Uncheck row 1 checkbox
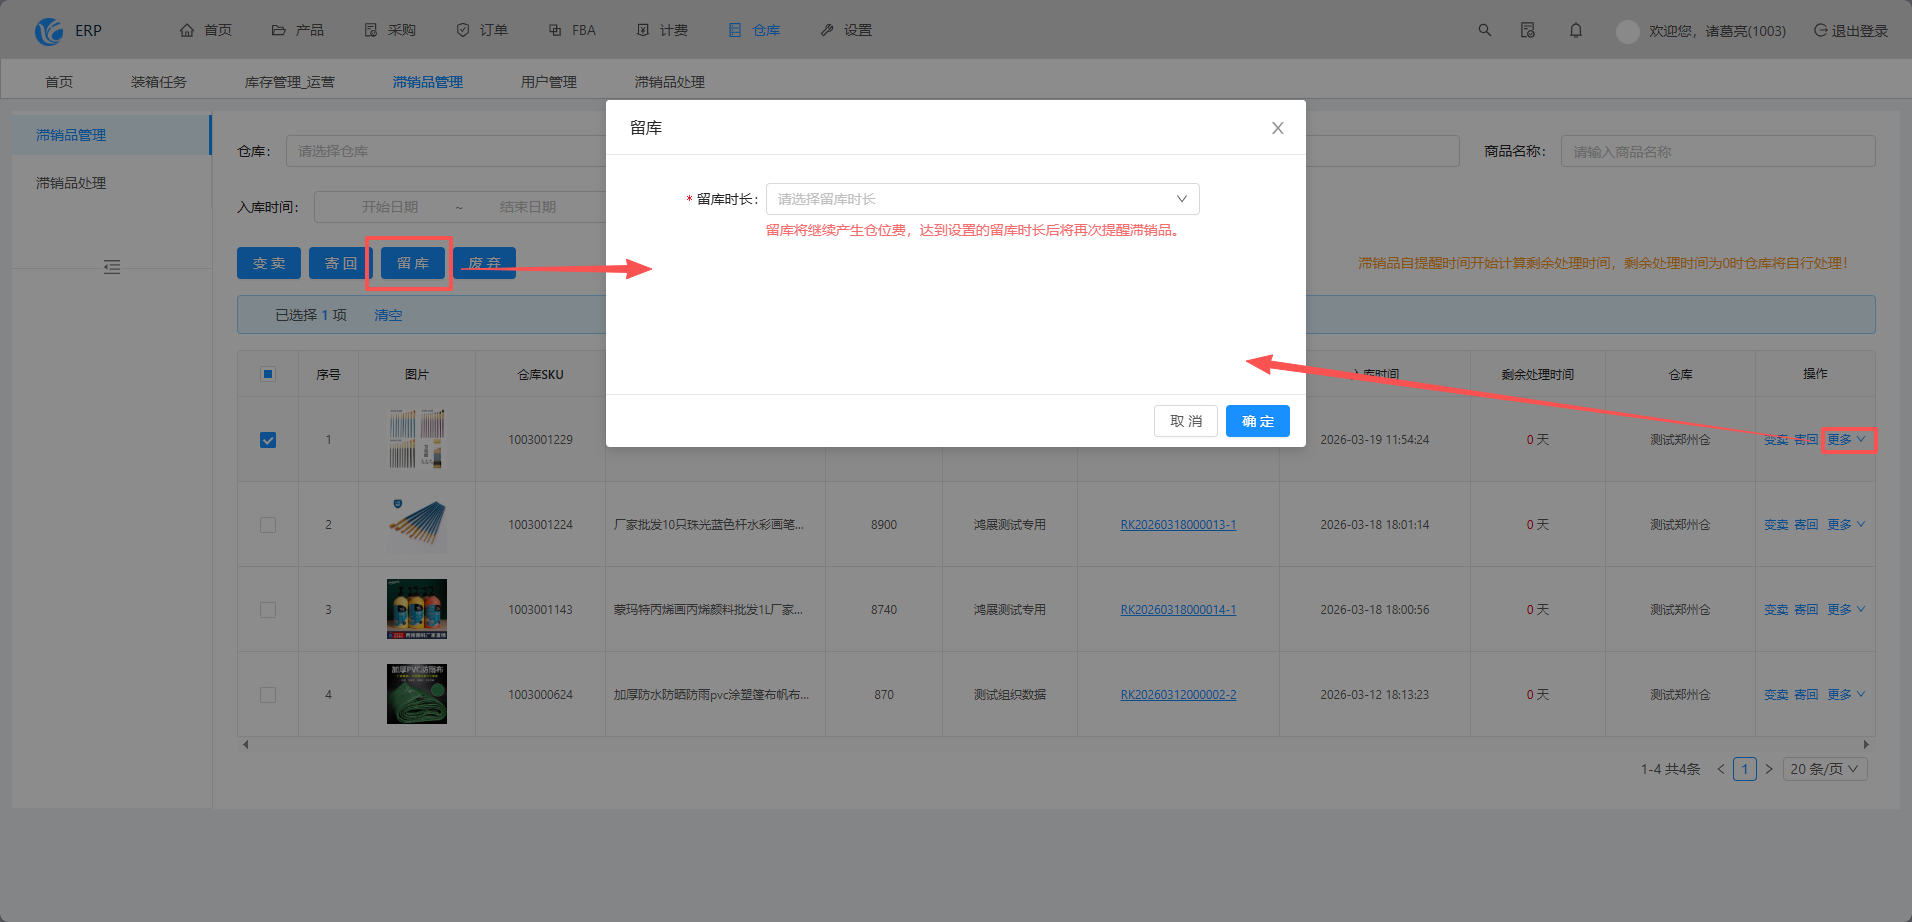Screen dimensions: 1912x922 click(268, 440)
